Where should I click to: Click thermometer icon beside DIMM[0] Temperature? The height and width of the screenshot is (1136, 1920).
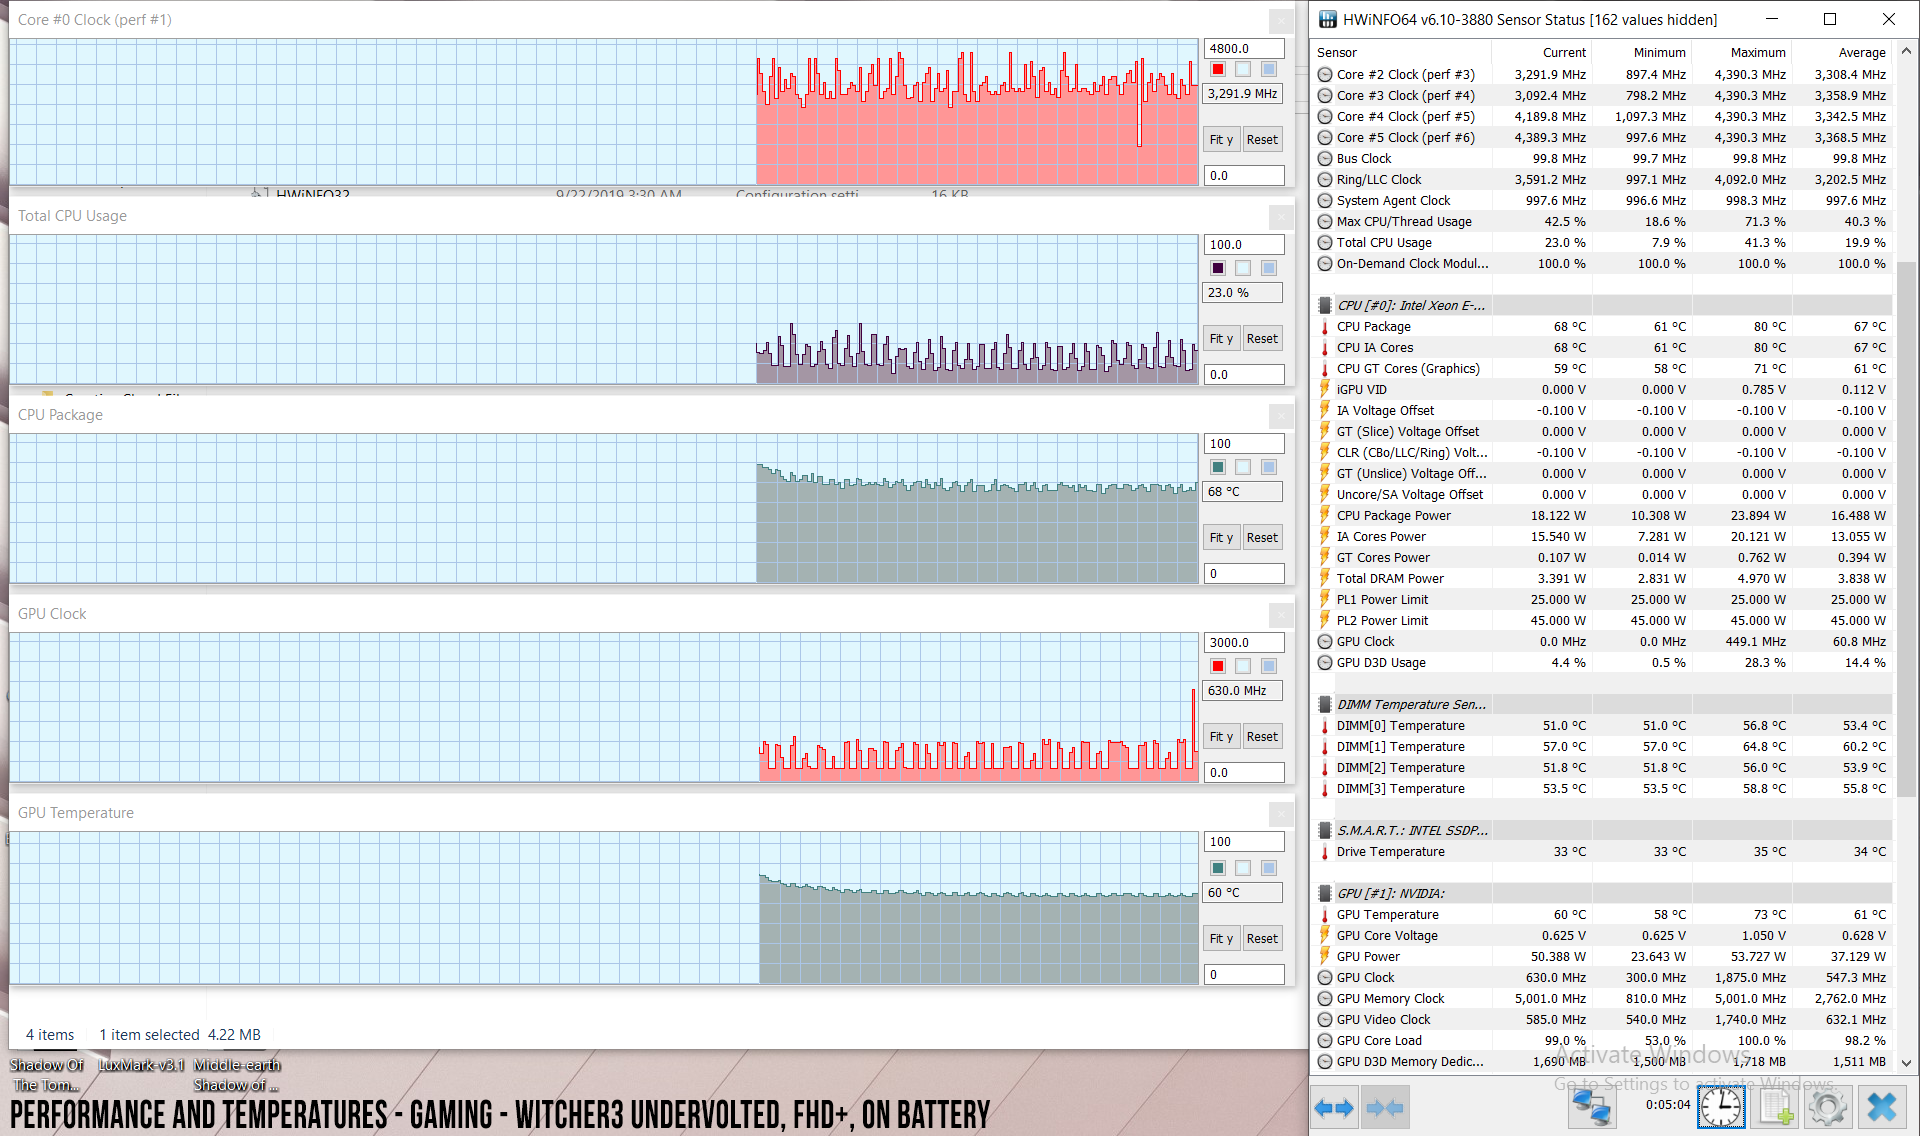[1325, 725]
